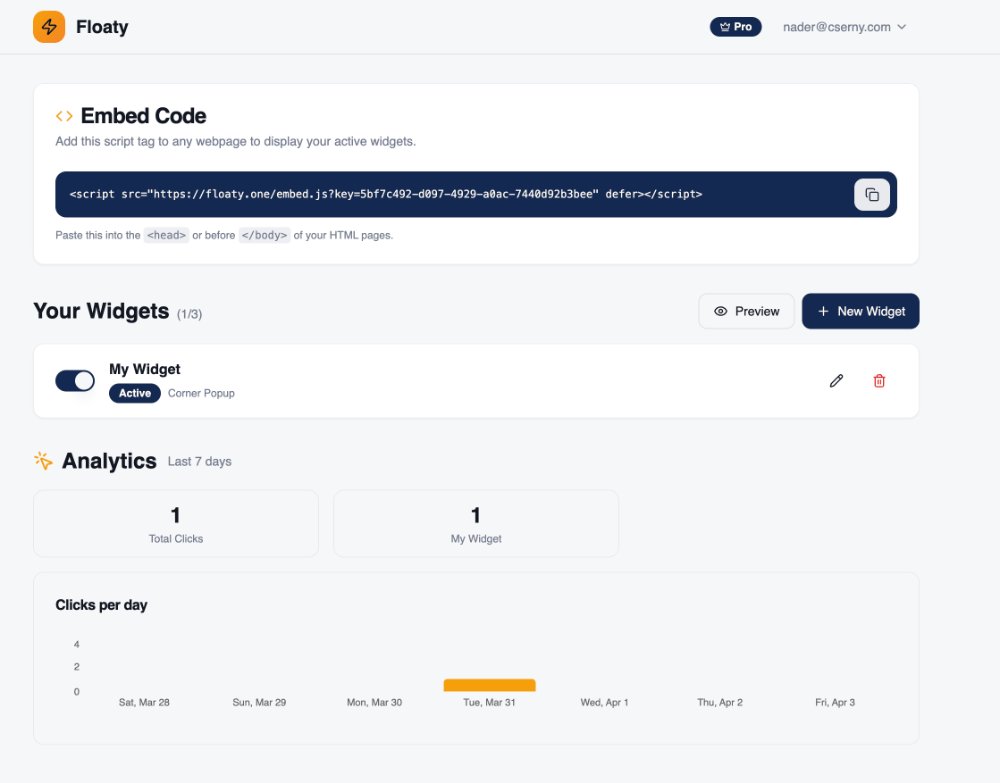The width and height of the screenshot is (1000, 783).
Task: Click the plus icon on New Widget
Action: (x=823, y=311)
